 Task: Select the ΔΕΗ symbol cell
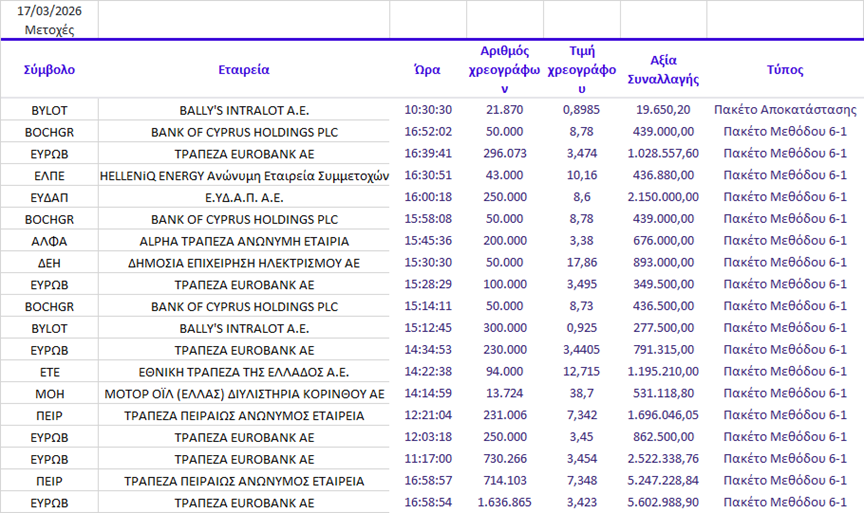point(49,263)
